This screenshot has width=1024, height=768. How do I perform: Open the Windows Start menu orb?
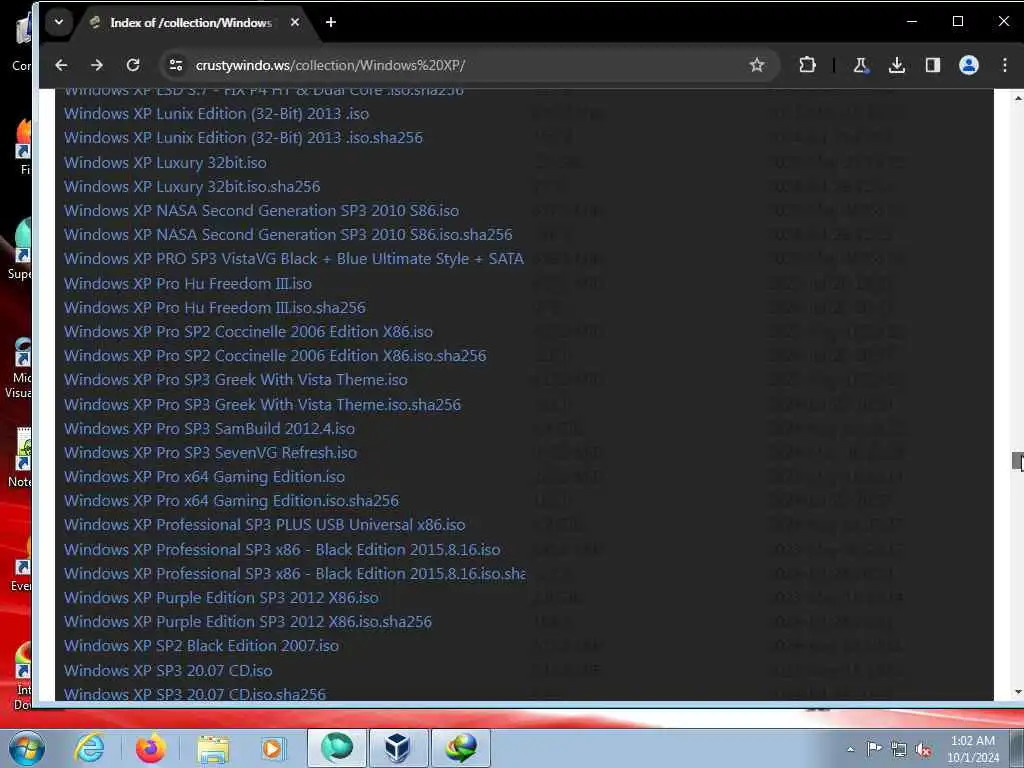pyautogui.click(x=26, y=748)
